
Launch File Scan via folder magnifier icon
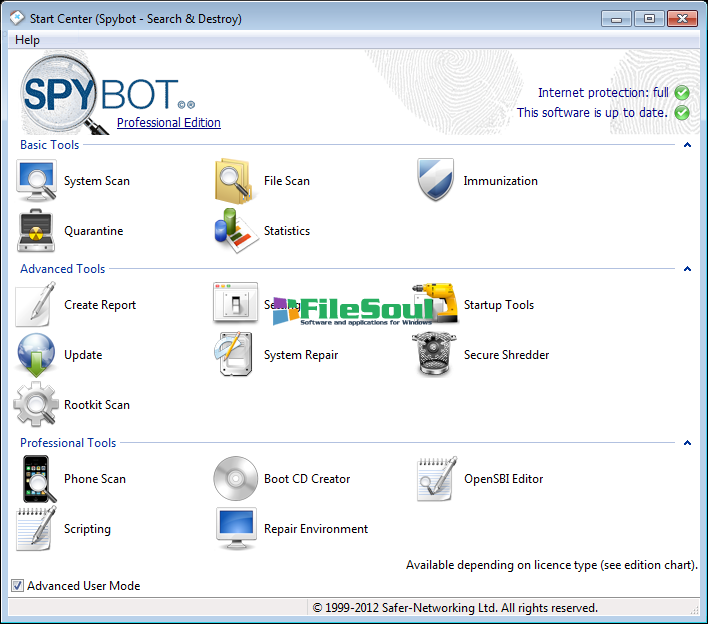pos(236,181)
